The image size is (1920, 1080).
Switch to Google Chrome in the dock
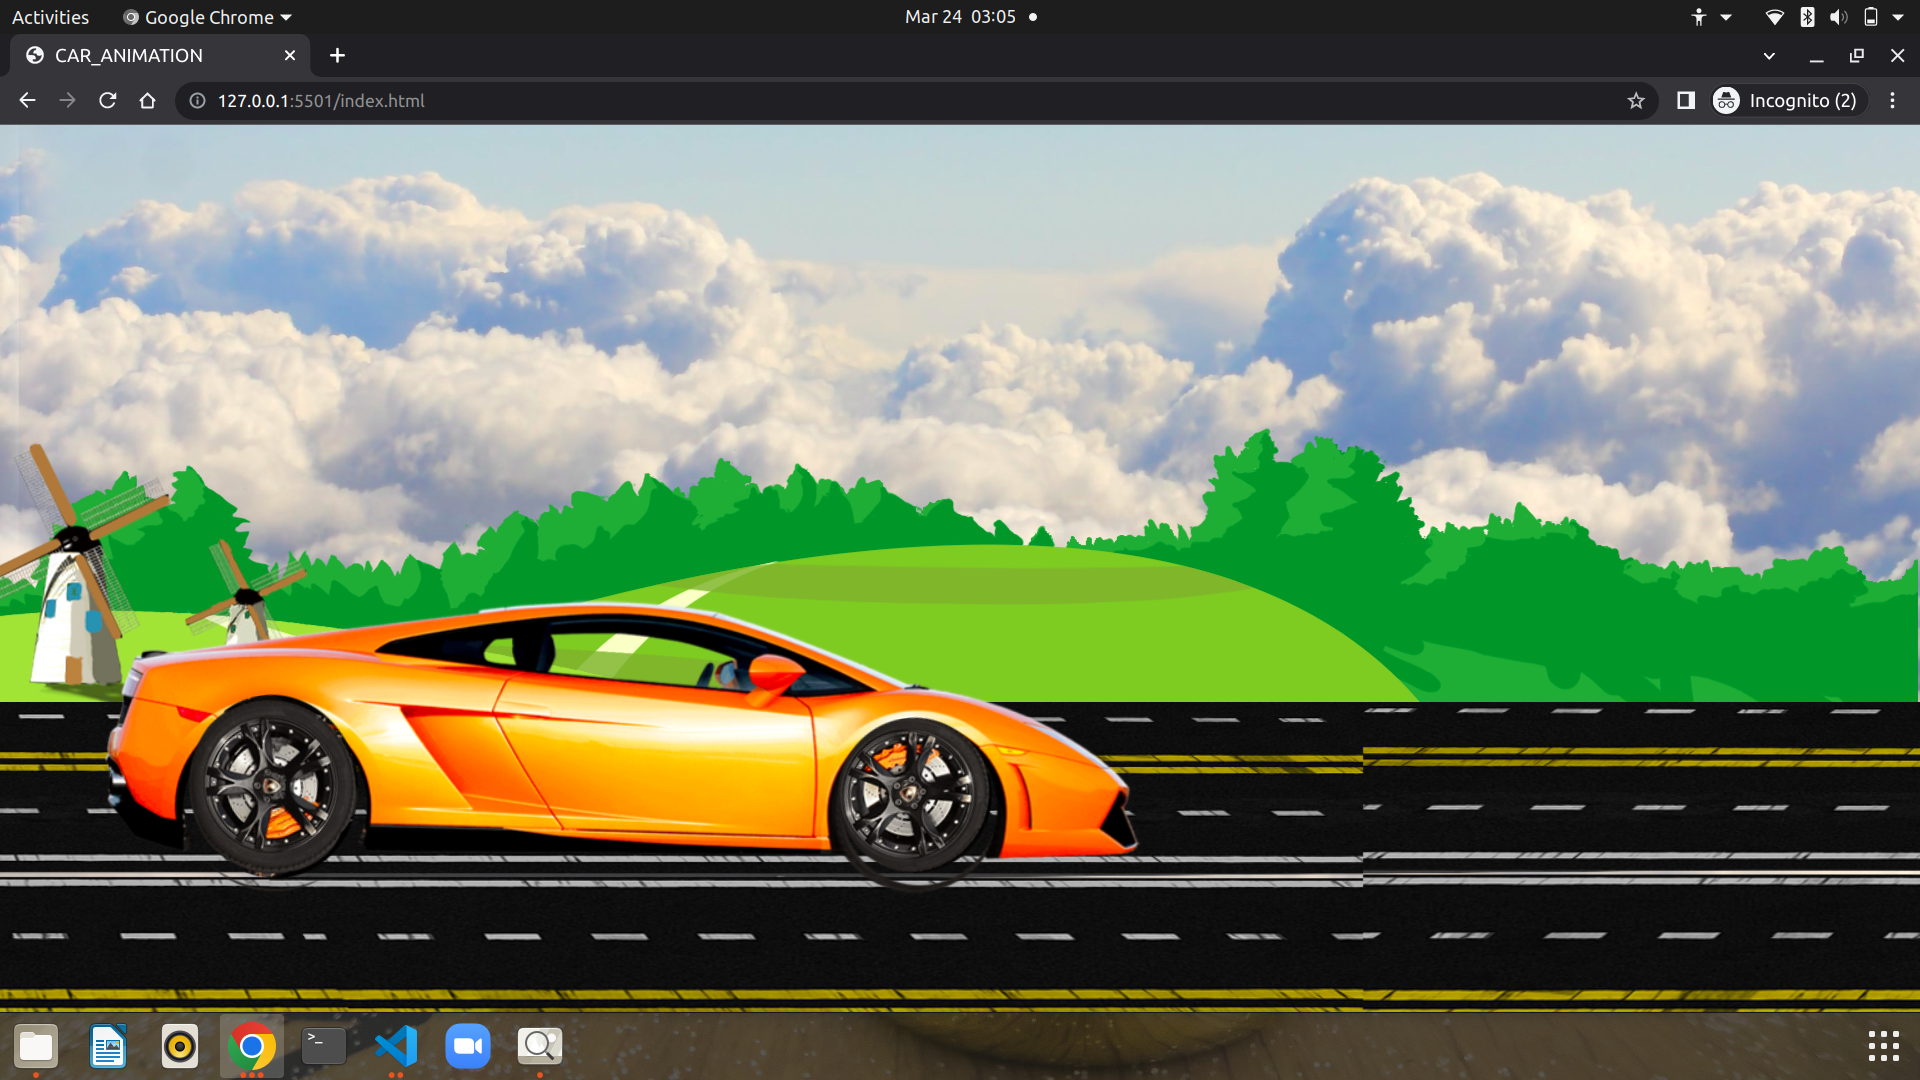[x=252, y=1046]
